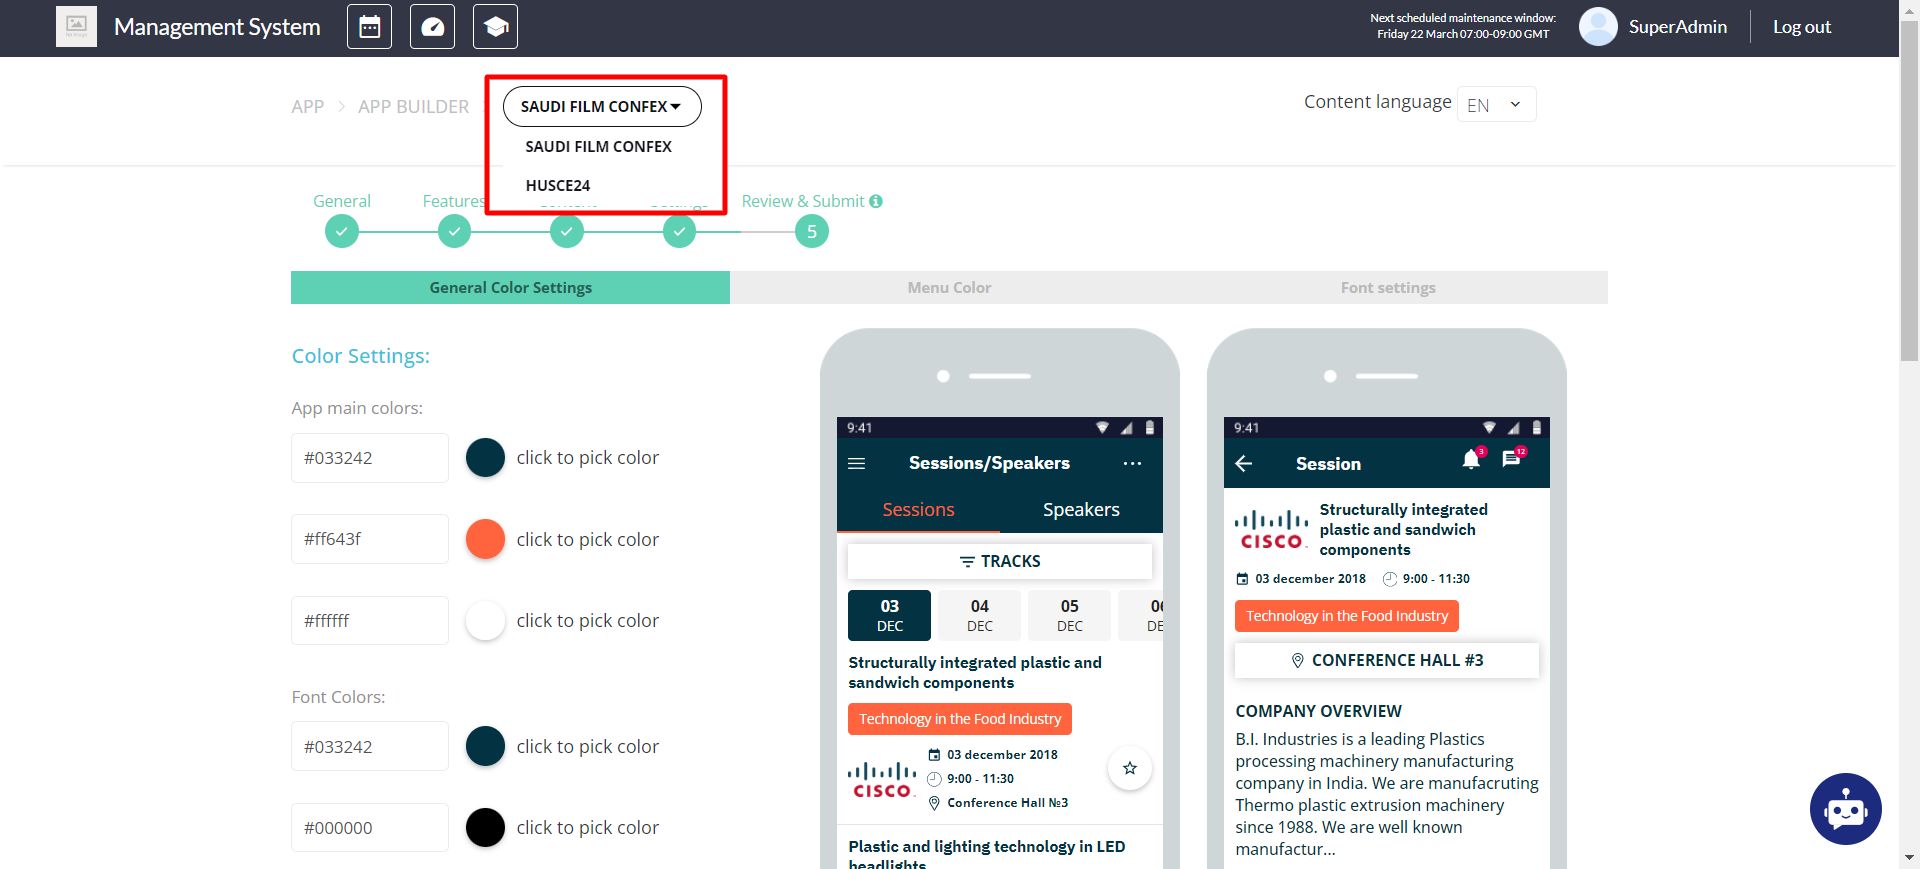Select HUSCE24 from the event dropdown

click(x=558, y=186)
